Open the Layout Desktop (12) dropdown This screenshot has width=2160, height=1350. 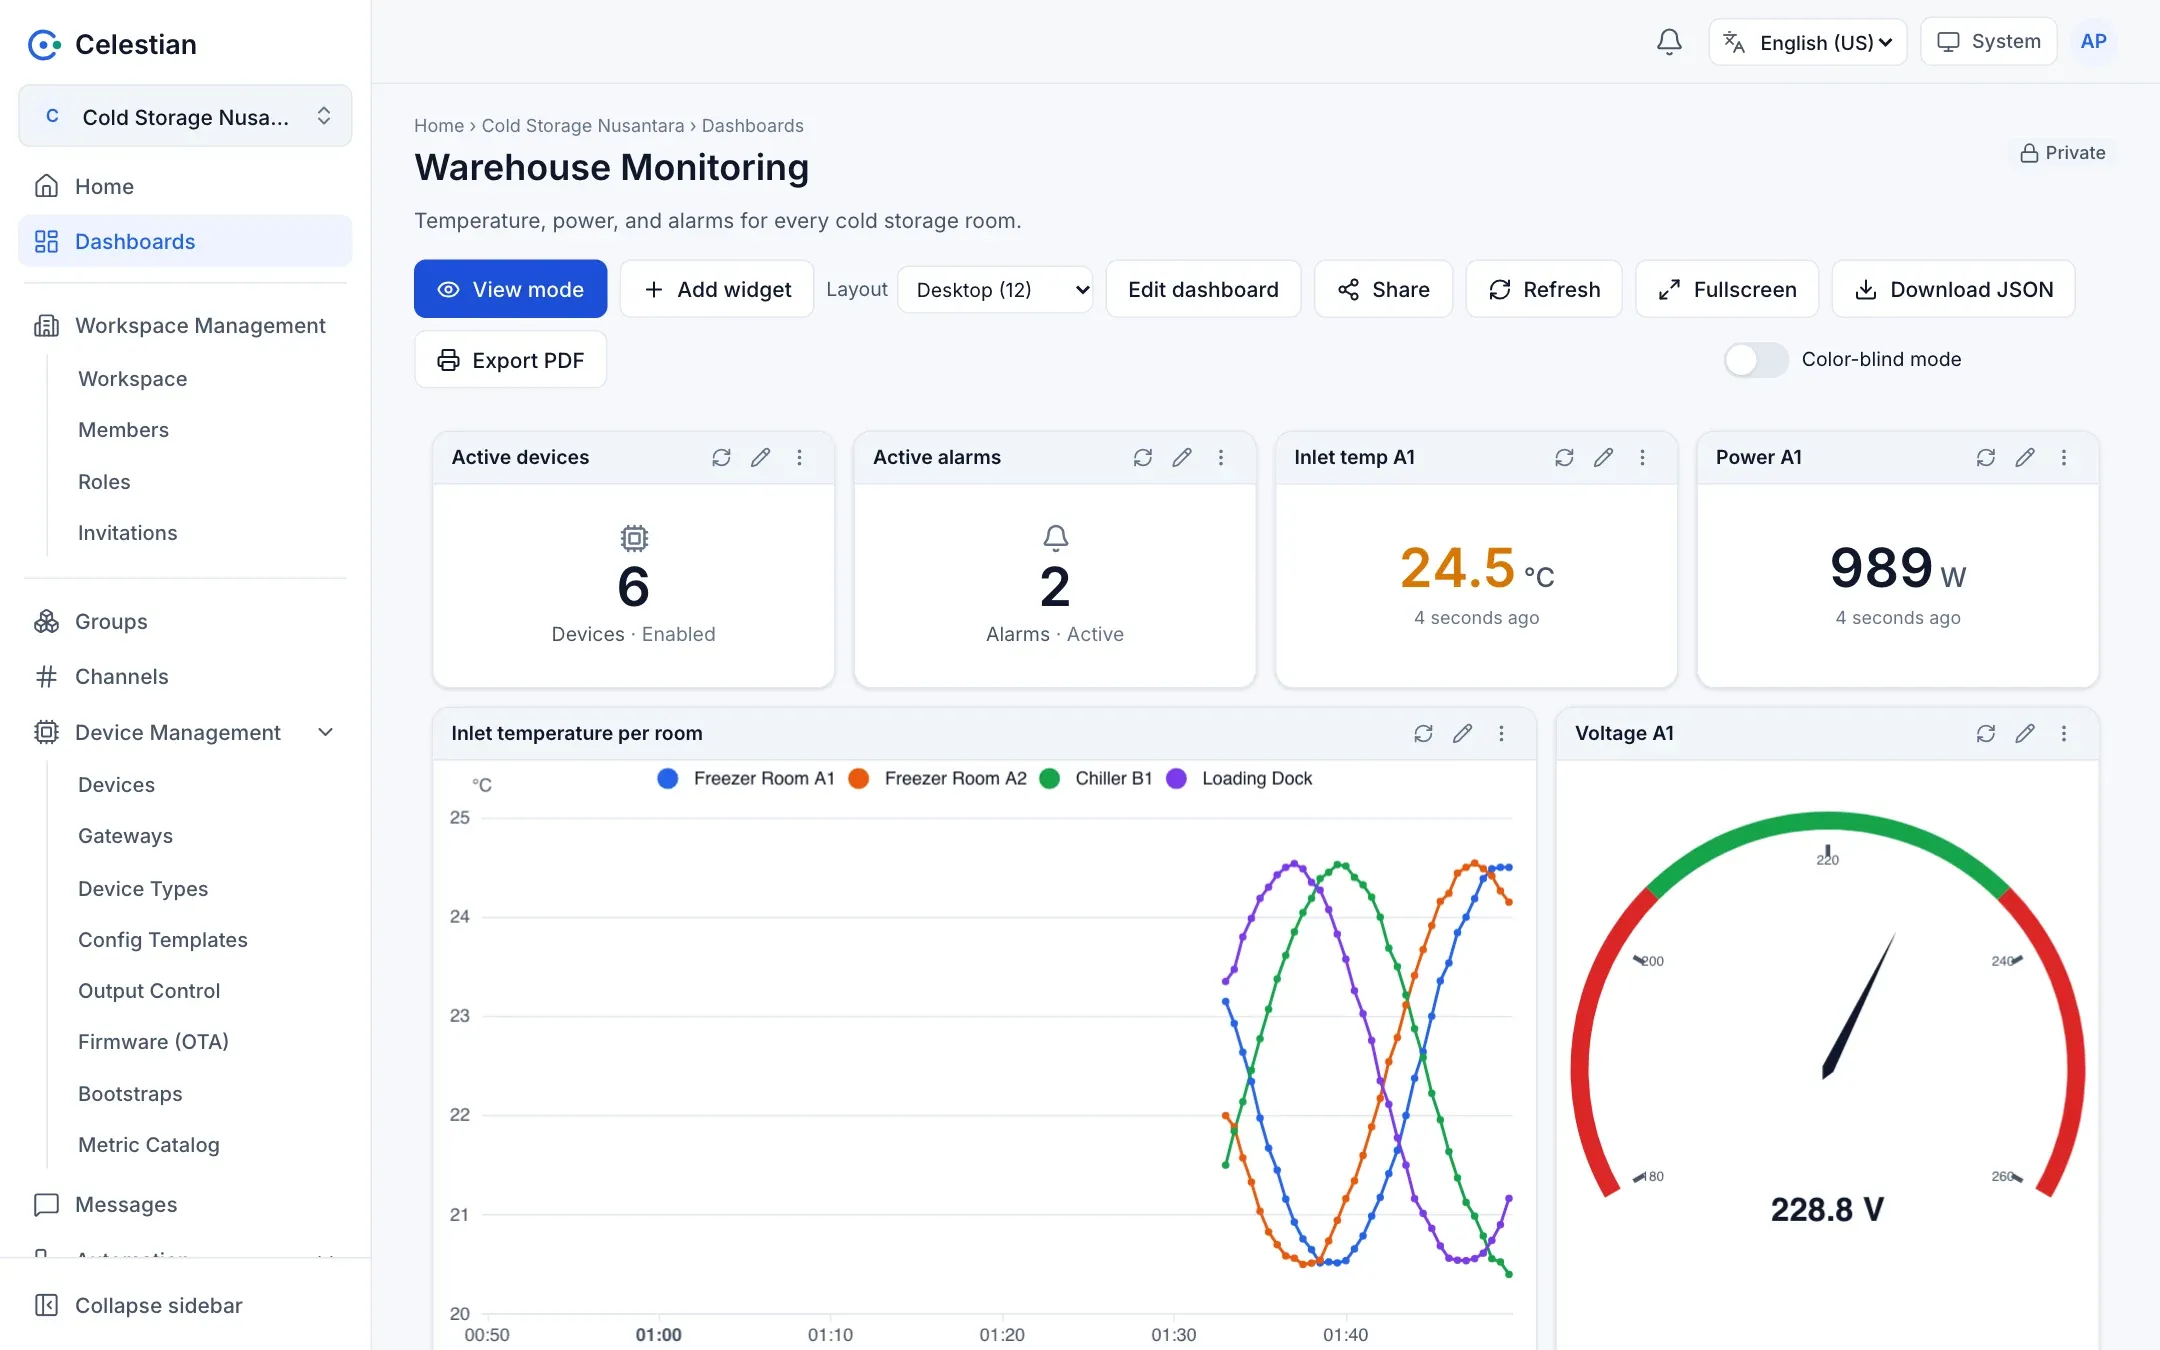pos(995,289)
